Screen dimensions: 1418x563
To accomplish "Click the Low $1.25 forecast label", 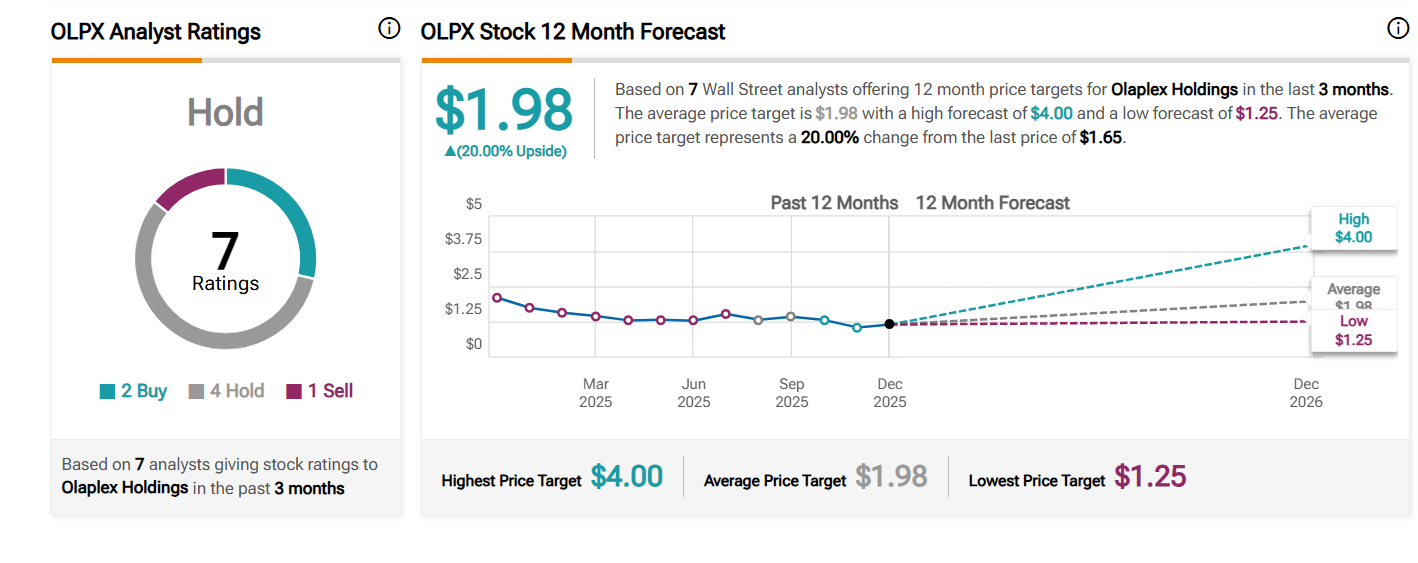I will tap(1353, 331).
